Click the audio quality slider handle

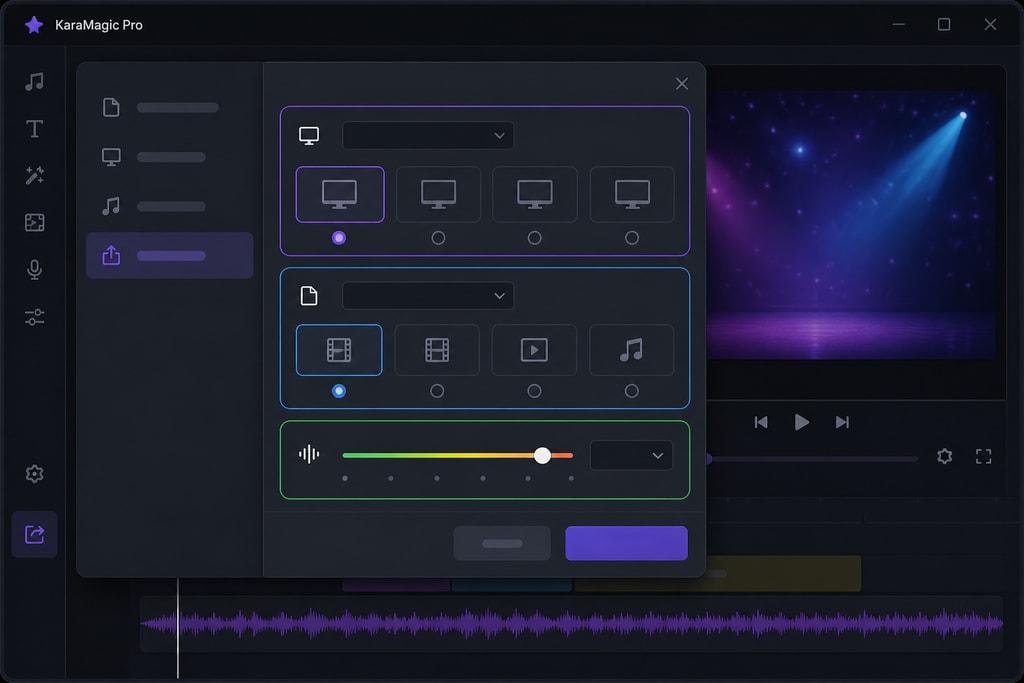click(x=542, y=455)
